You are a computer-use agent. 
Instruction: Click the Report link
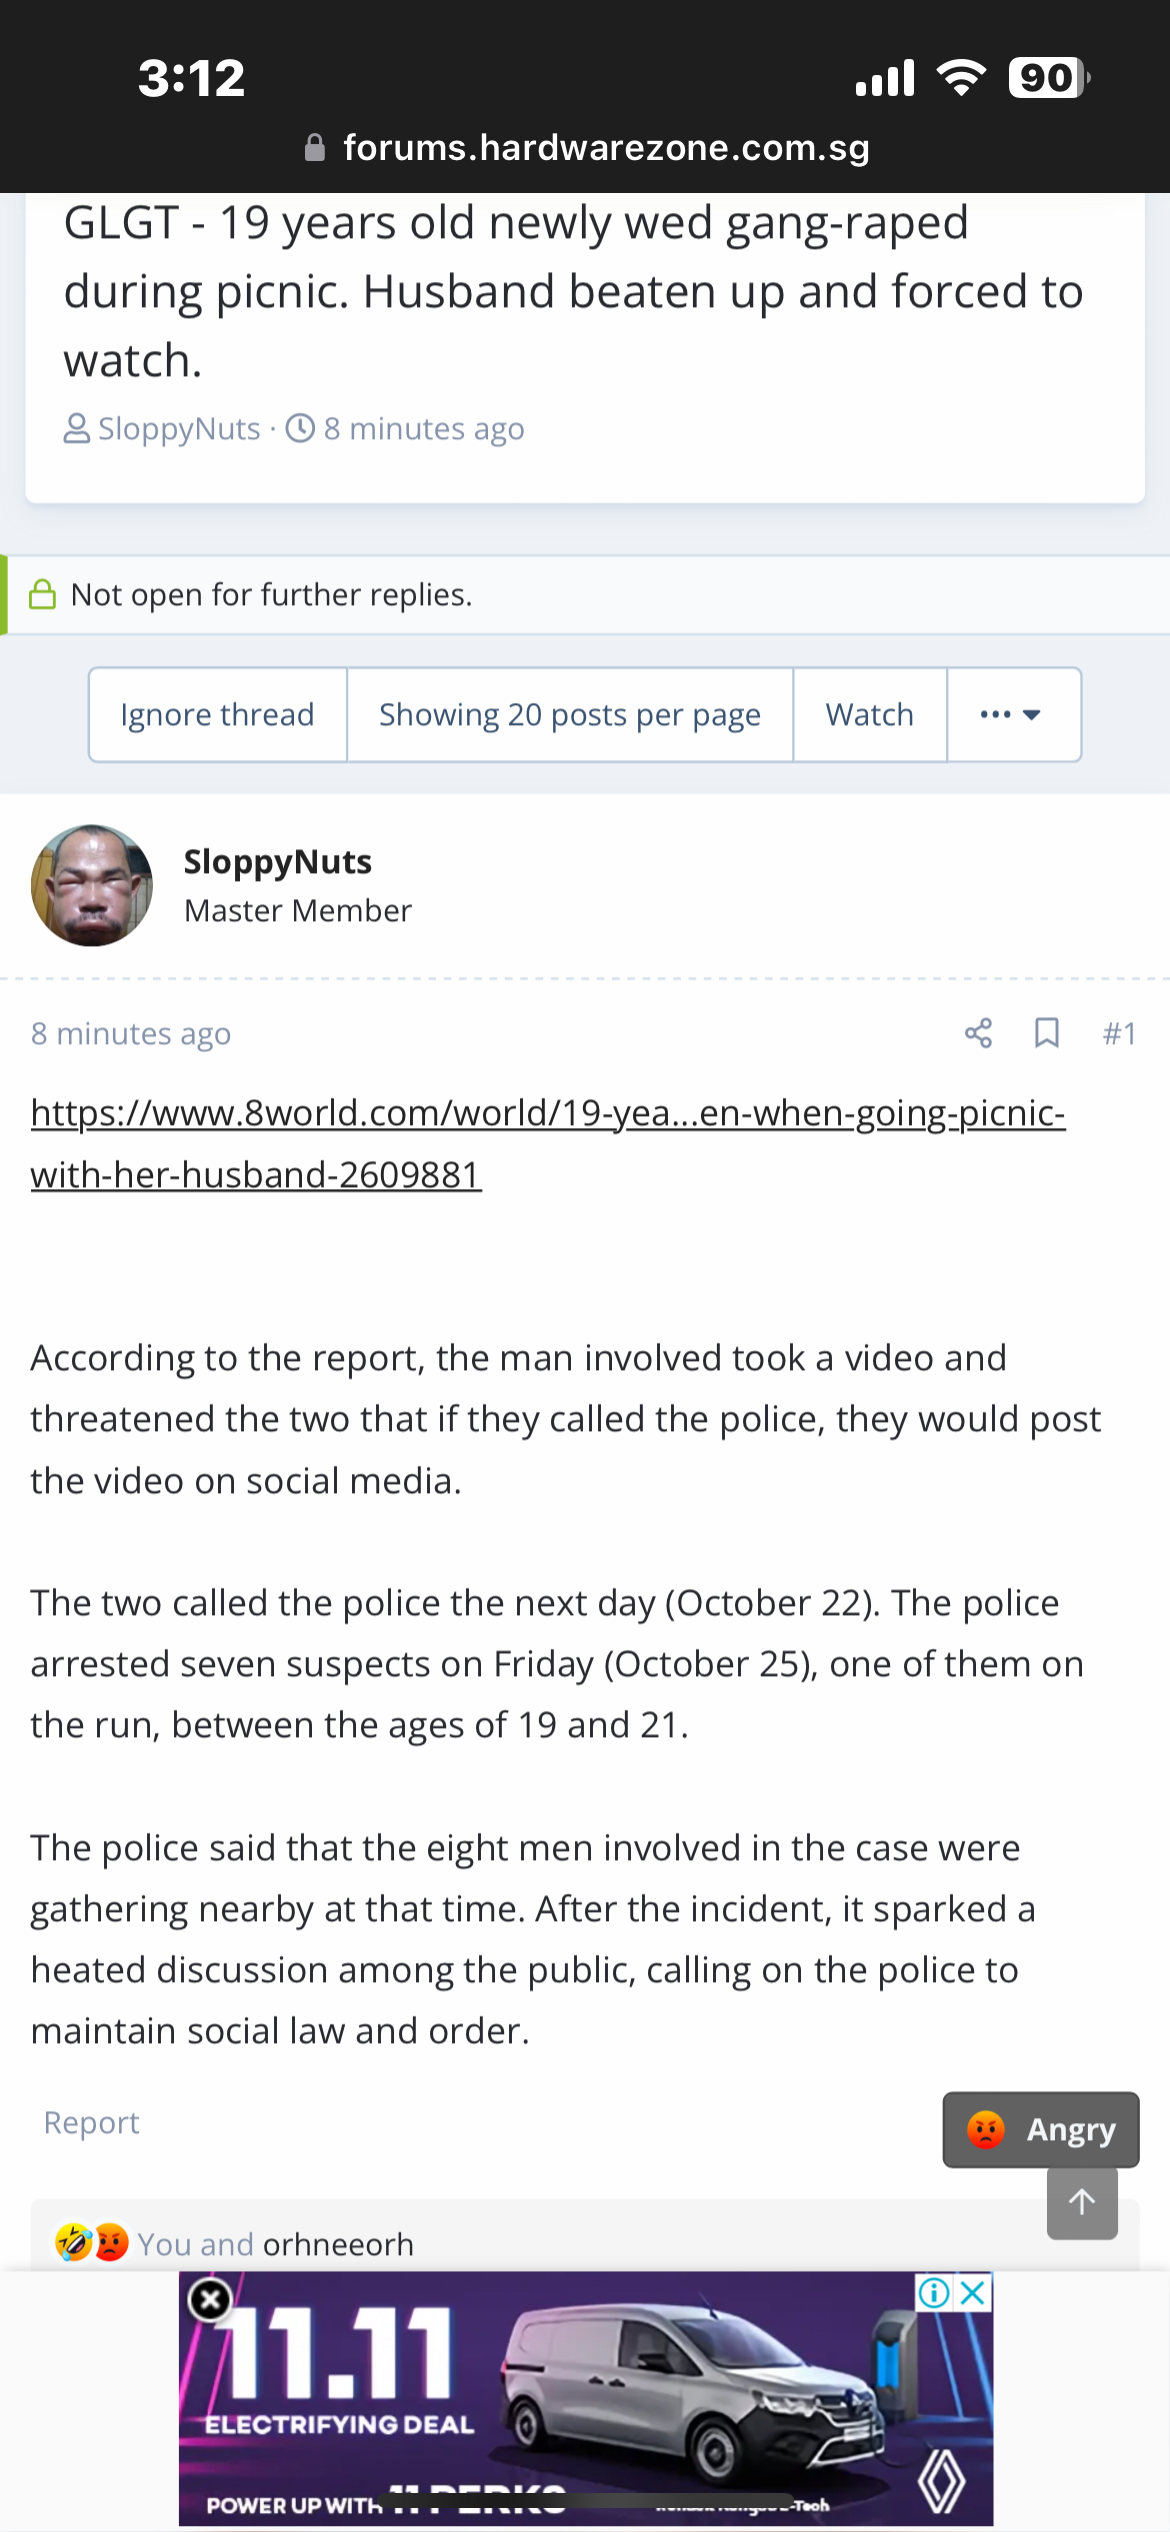(x=91, y=2122)
